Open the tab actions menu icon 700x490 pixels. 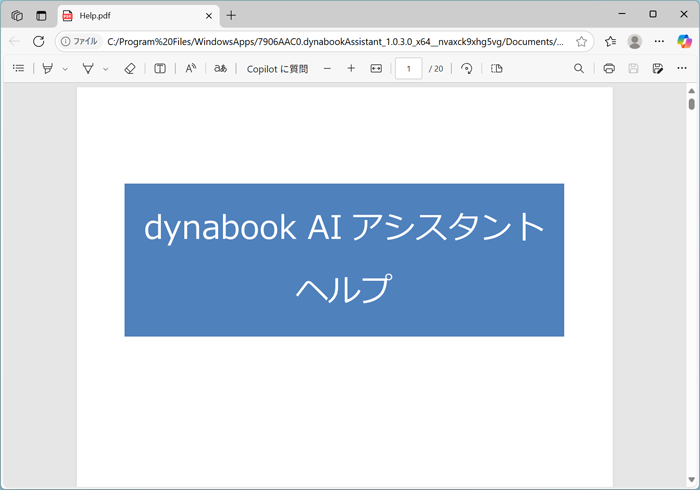41,16
